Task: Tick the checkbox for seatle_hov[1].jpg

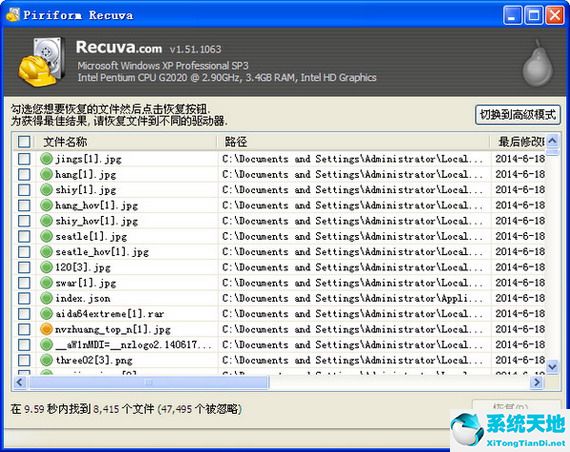Action: coord(24,252)
